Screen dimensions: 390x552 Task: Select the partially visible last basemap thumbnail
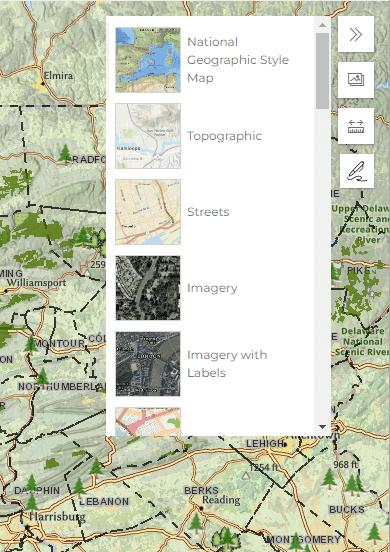point(148,422)
